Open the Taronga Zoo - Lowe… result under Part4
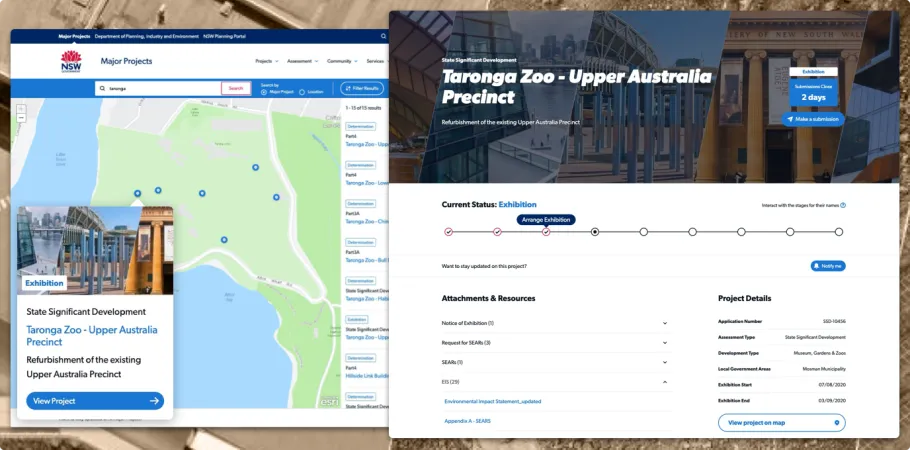 367,182
